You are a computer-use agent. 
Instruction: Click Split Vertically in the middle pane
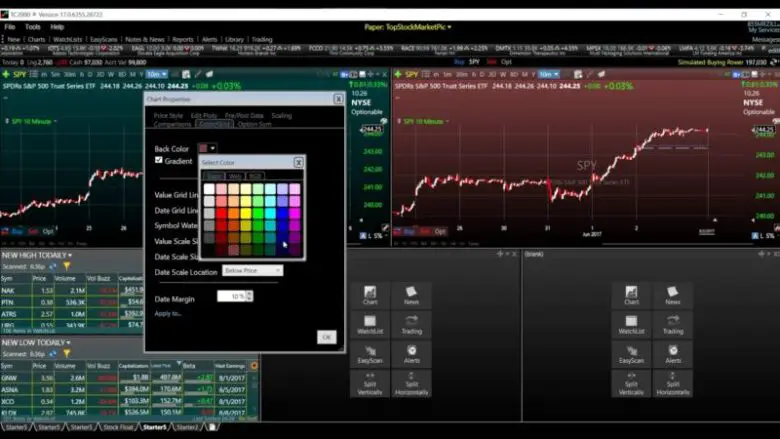pos(370,384)
